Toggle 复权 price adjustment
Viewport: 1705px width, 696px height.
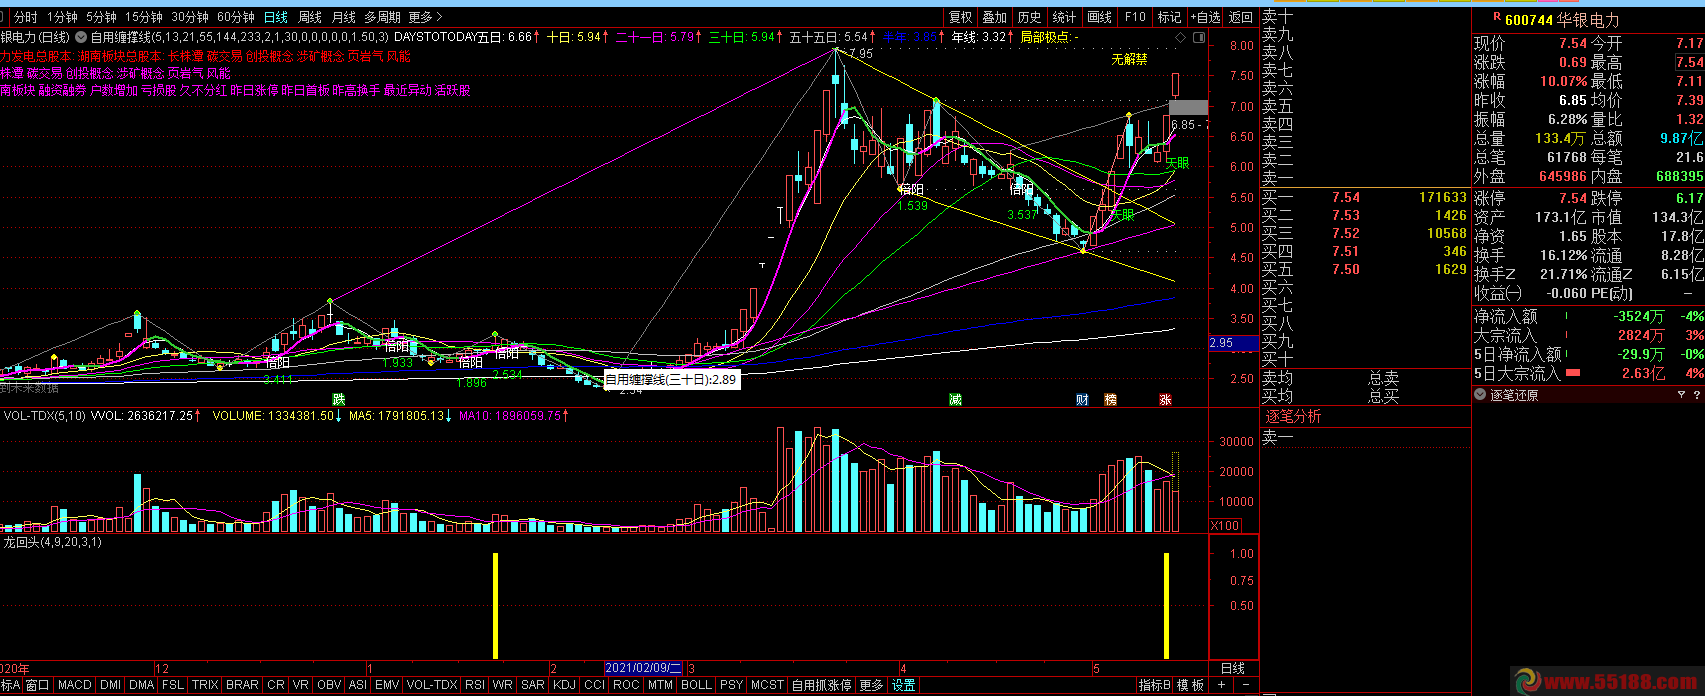[x=961, y=17]
